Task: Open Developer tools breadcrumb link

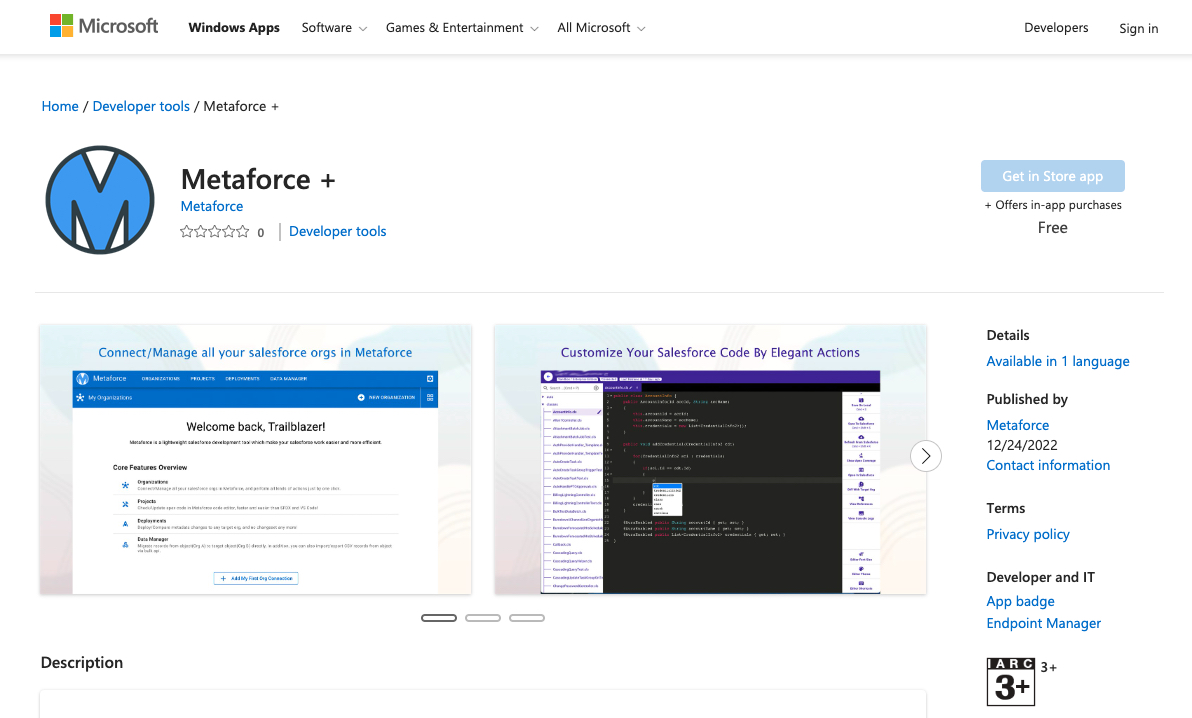Action: tap(141, 106)
